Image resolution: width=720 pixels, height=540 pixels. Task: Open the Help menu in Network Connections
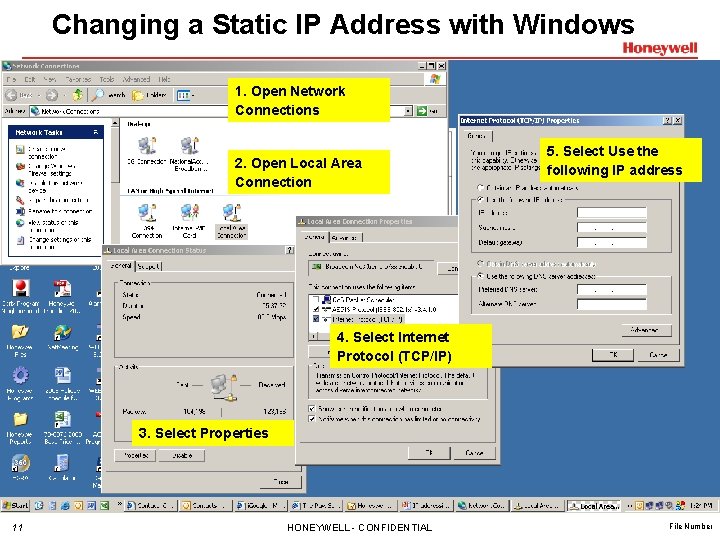click(164, 79)
